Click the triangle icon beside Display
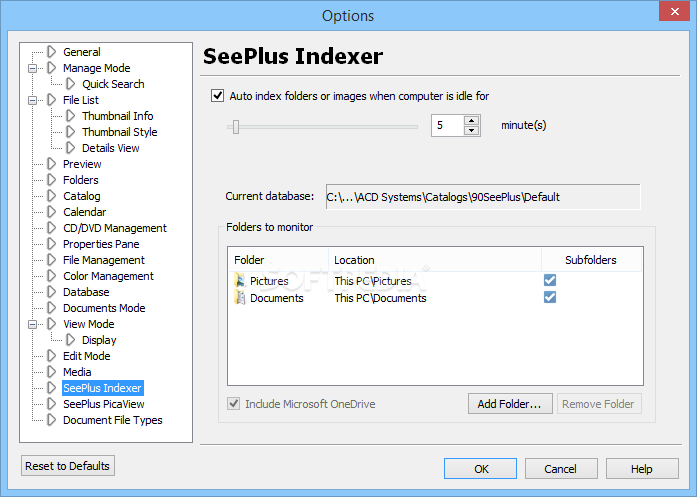Image resolution: width=697 pixels, height=497 pixels. coord(71,340)
